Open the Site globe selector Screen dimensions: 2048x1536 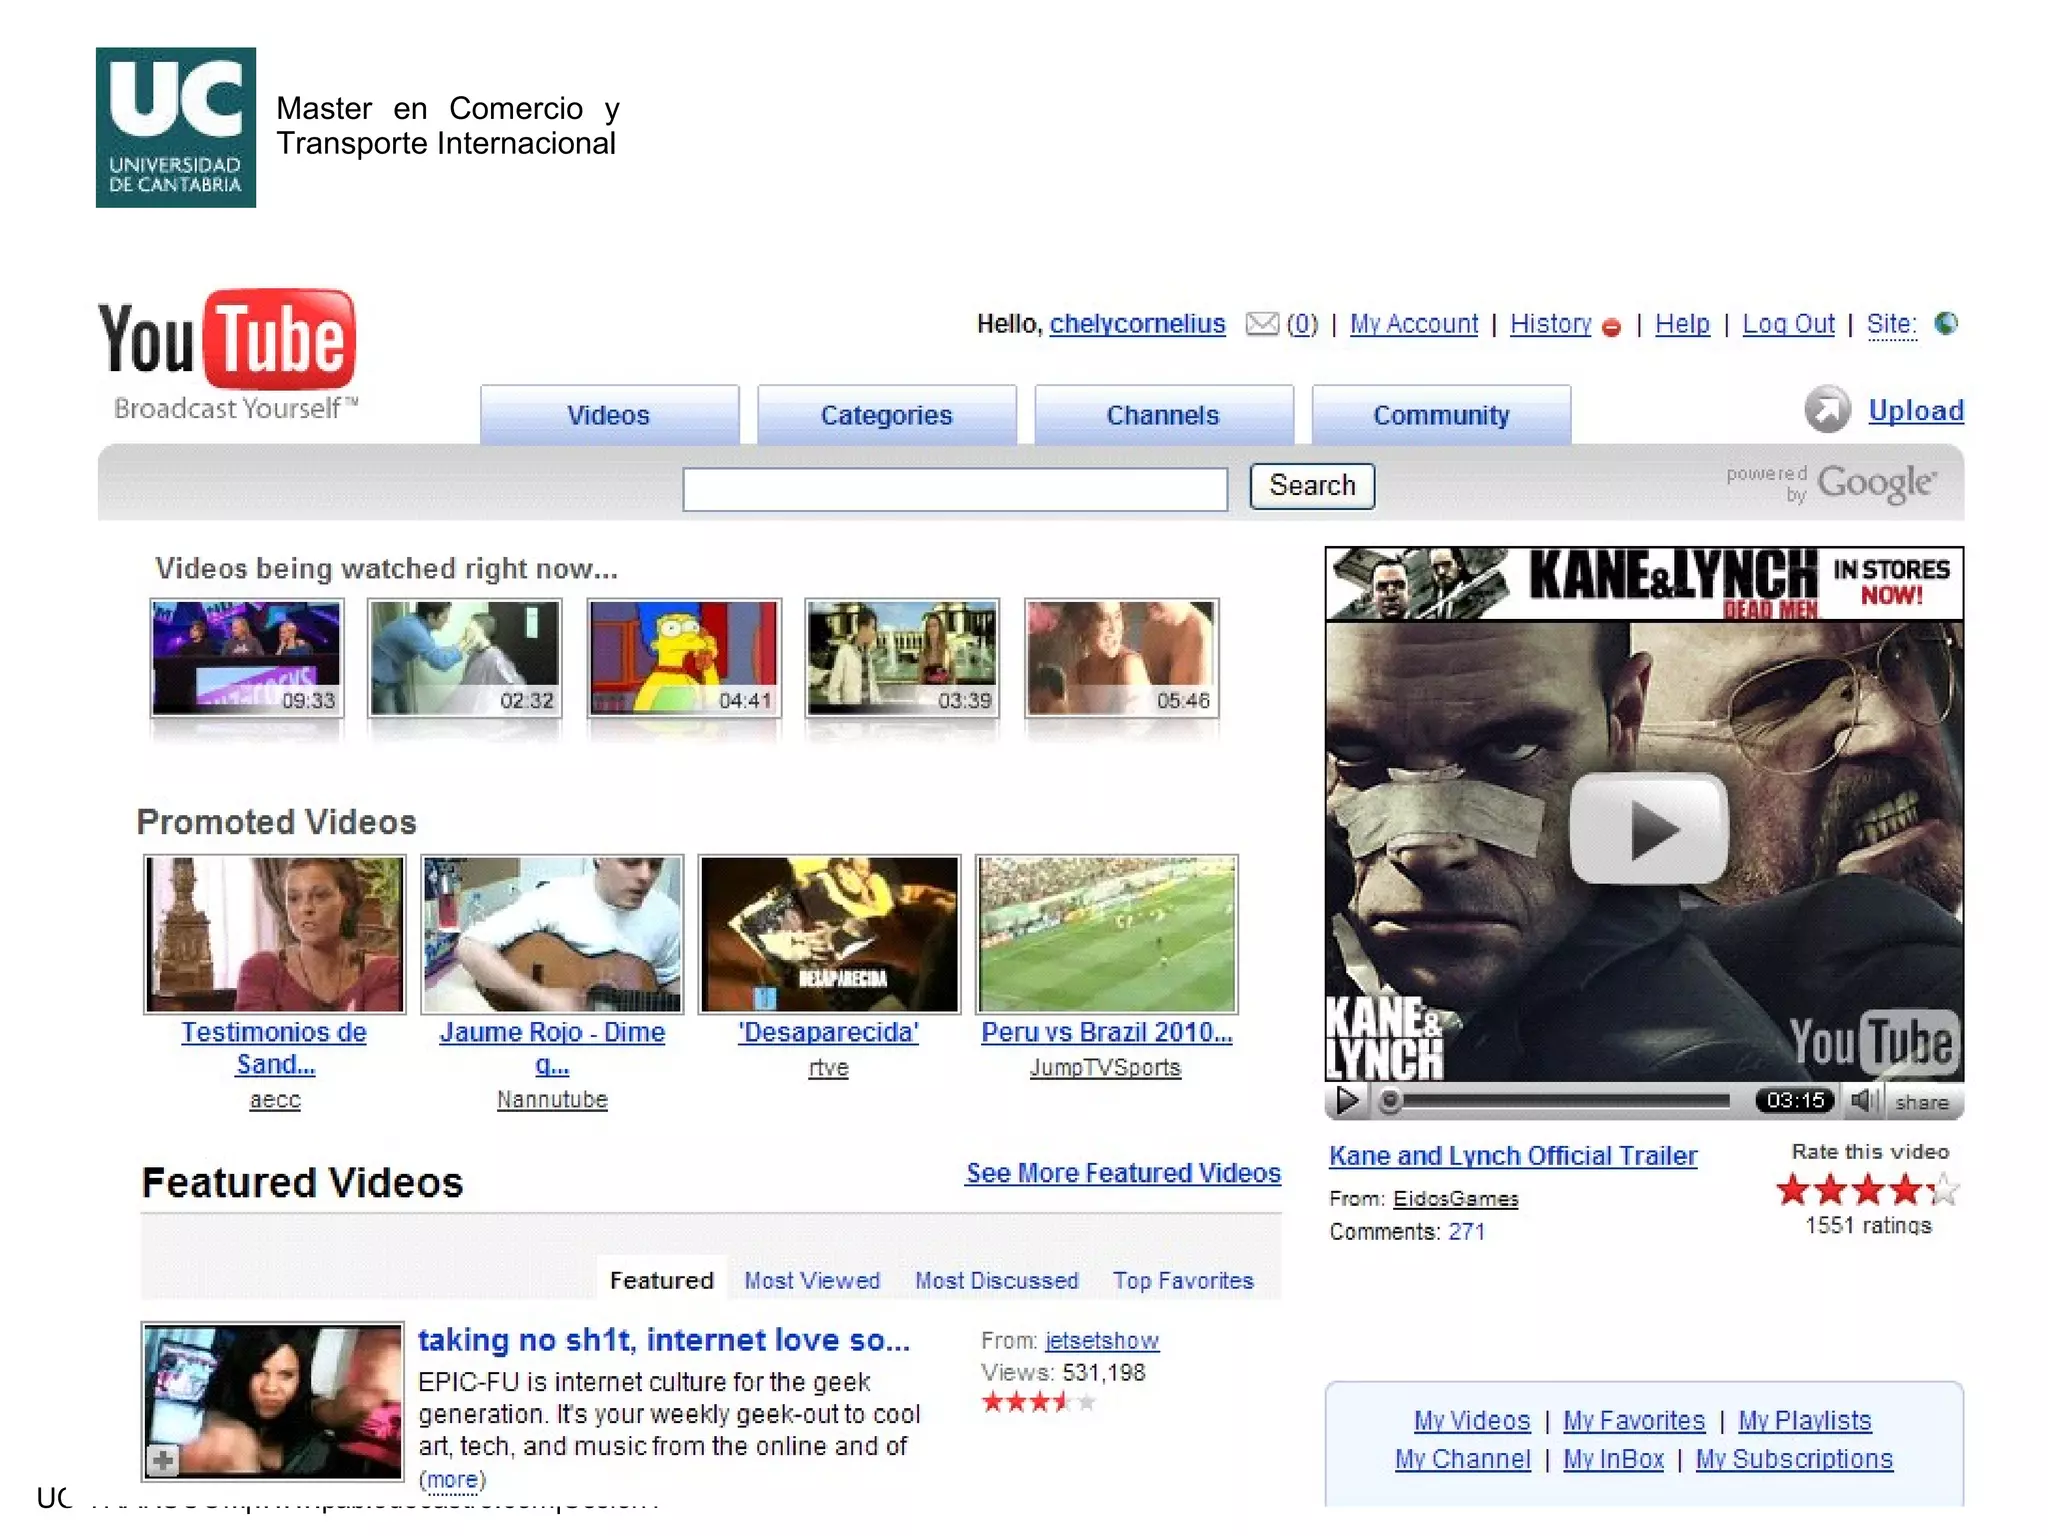[x=1946, y=323]
